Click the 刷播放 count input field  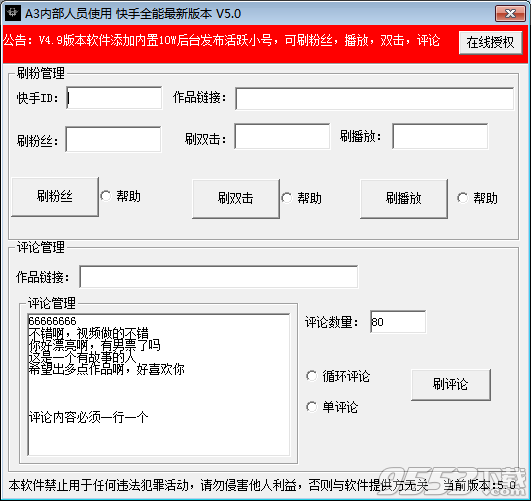click(440, 137)
